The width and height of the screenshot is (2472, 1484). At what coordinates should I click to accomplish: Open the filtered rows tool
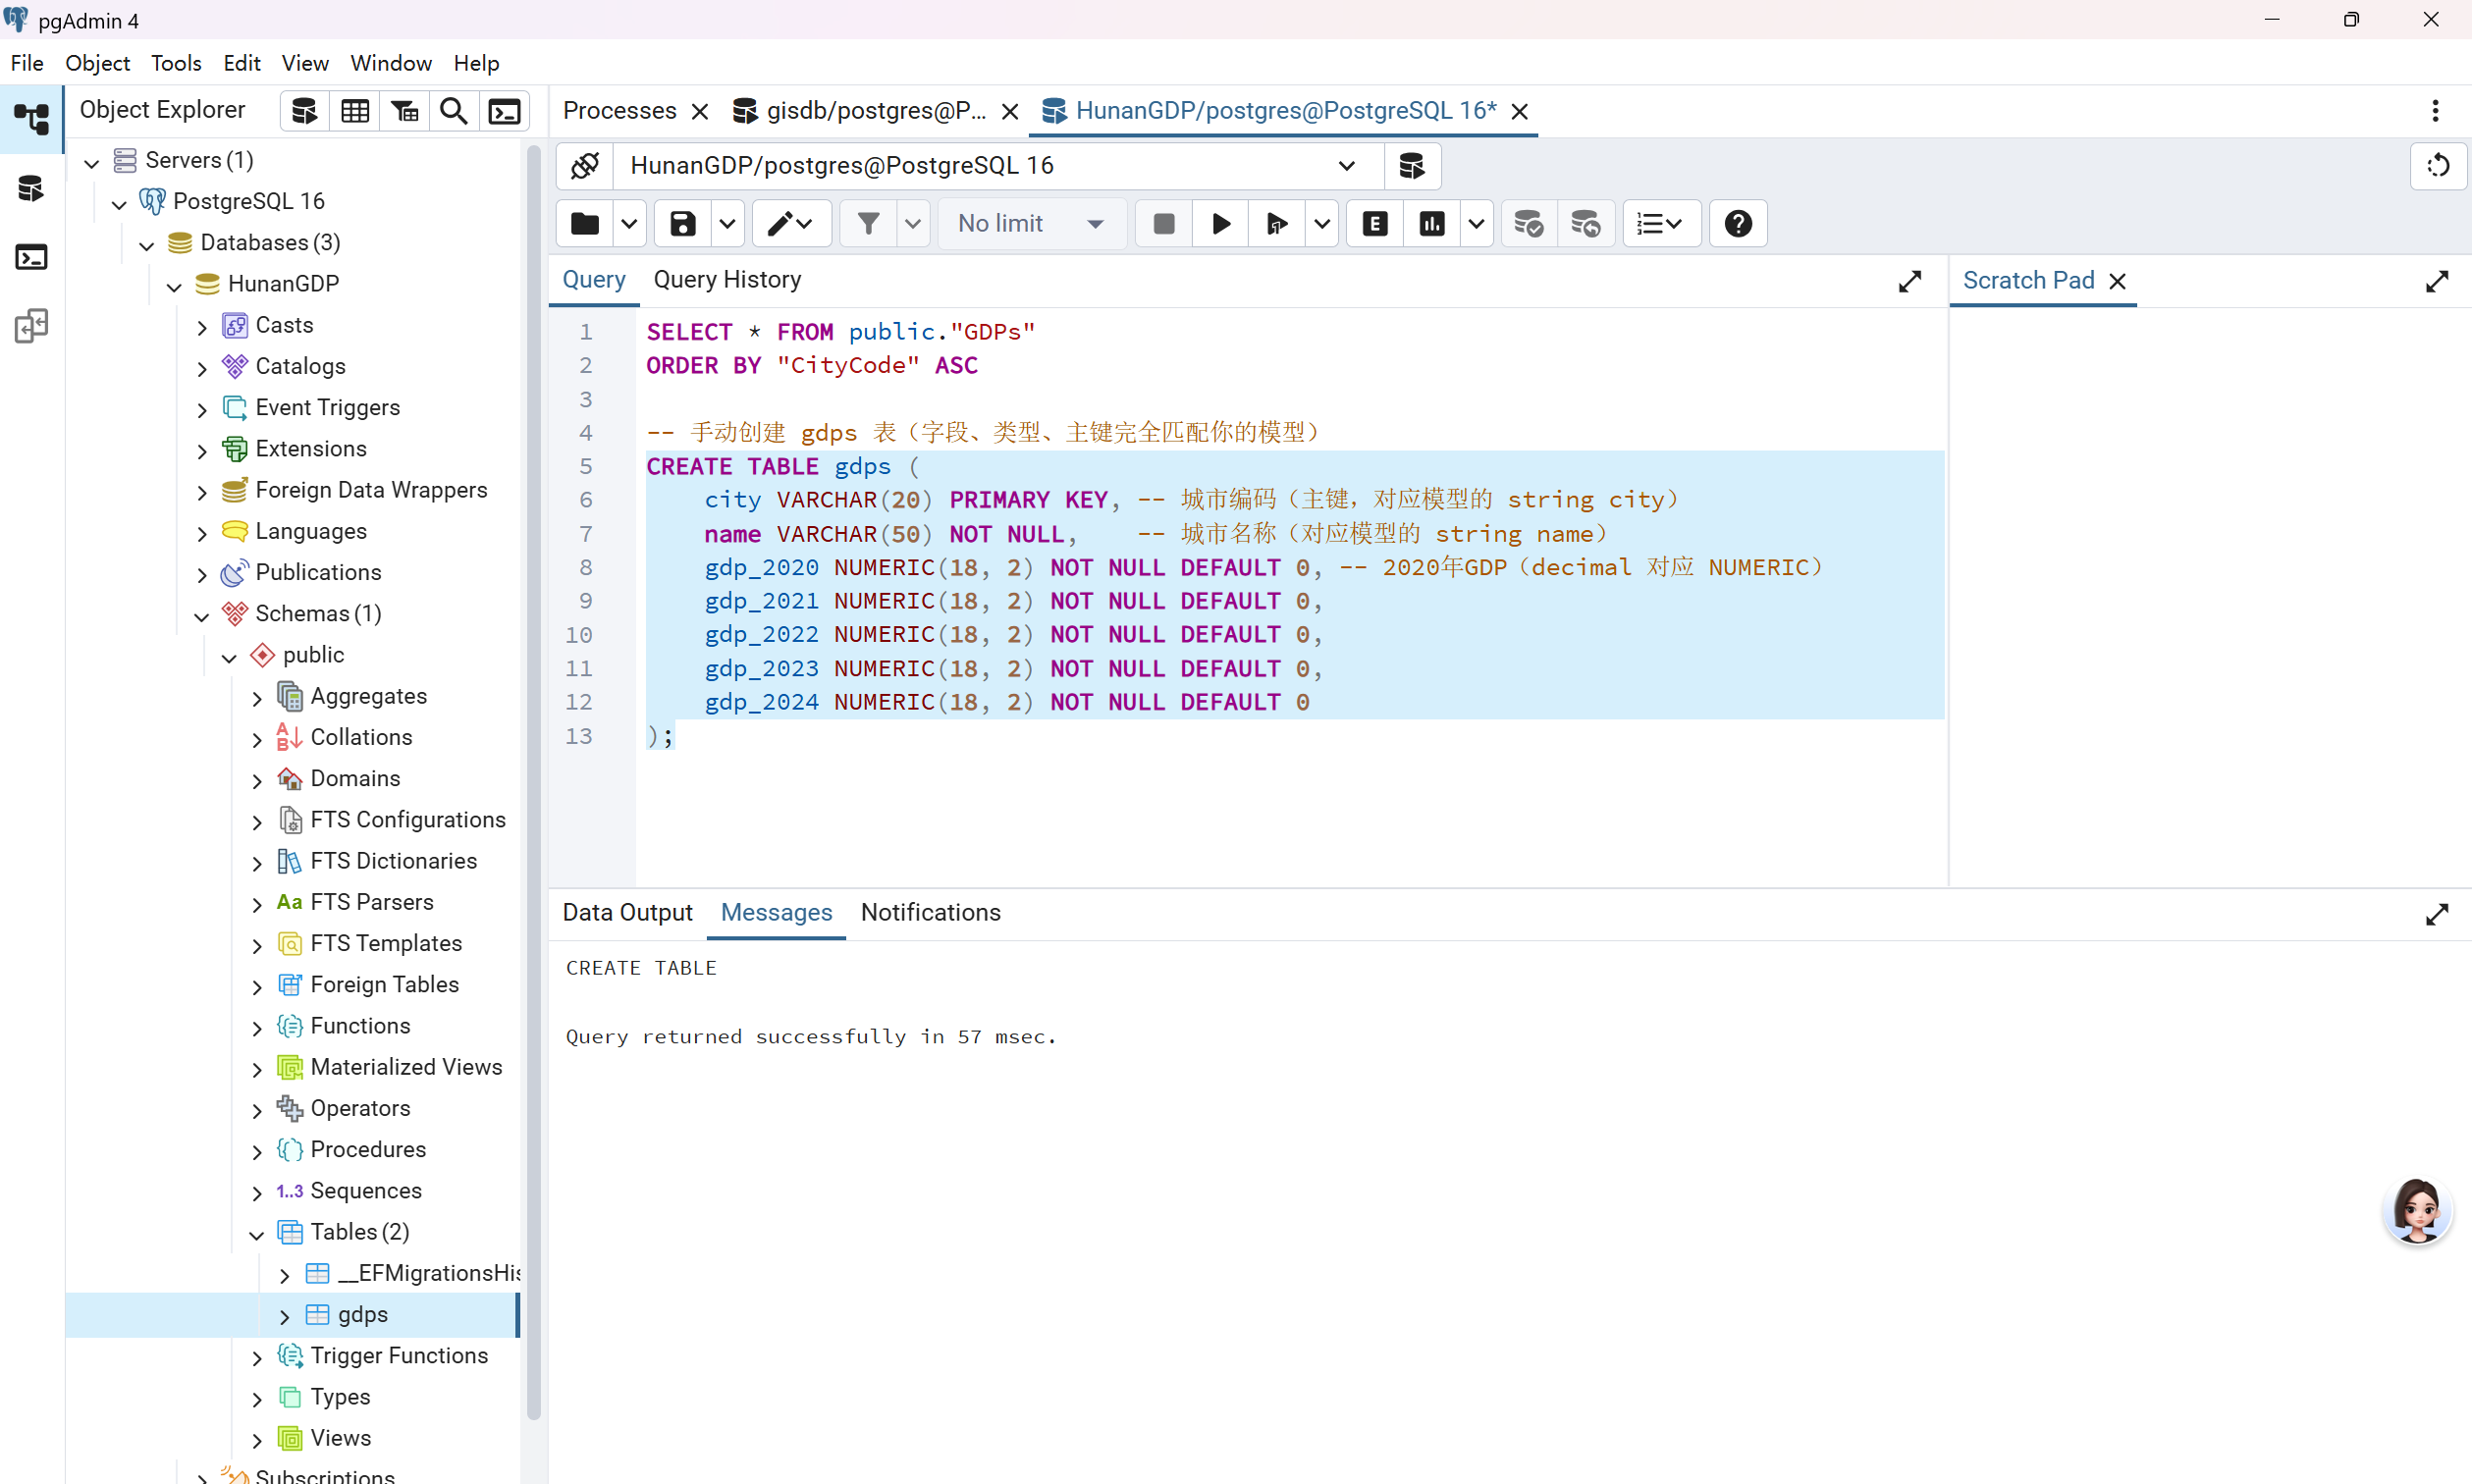click(405, 110)
